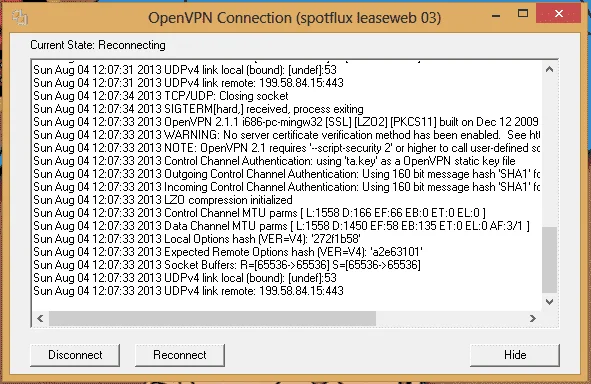
Task: Click the vertical scrollbar thumb
Action: 550,260
